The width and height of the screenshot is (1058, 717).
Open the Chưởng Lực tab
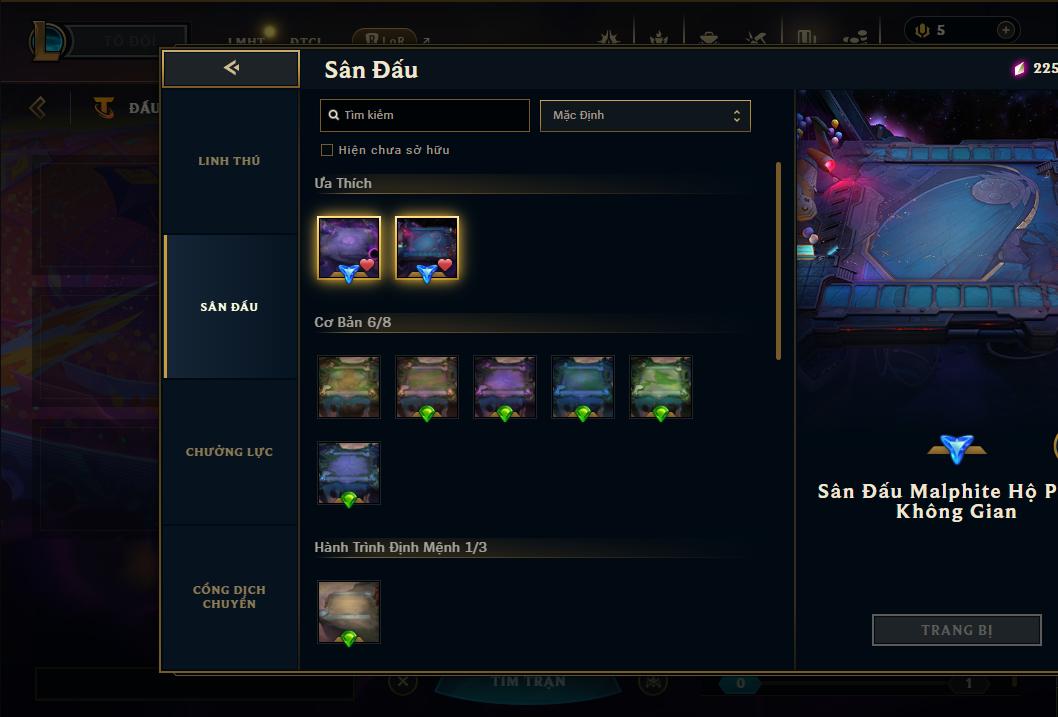pyautogui.click(x=229, y=452)
